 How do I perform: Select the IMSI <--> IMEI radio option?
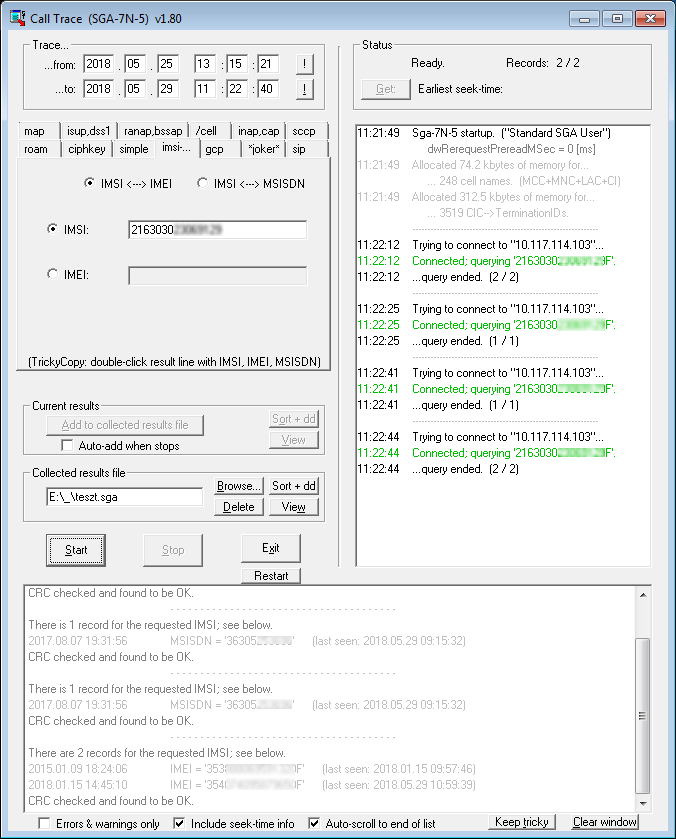pos(90,183)
